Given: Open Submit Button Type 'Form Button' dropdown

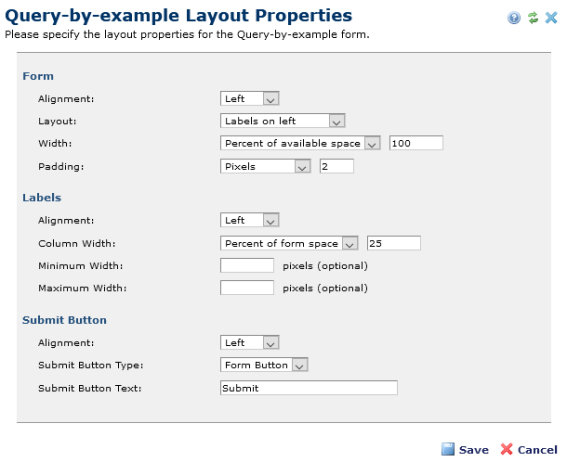Looking at the screenshot, I should [x=264, y=365].
